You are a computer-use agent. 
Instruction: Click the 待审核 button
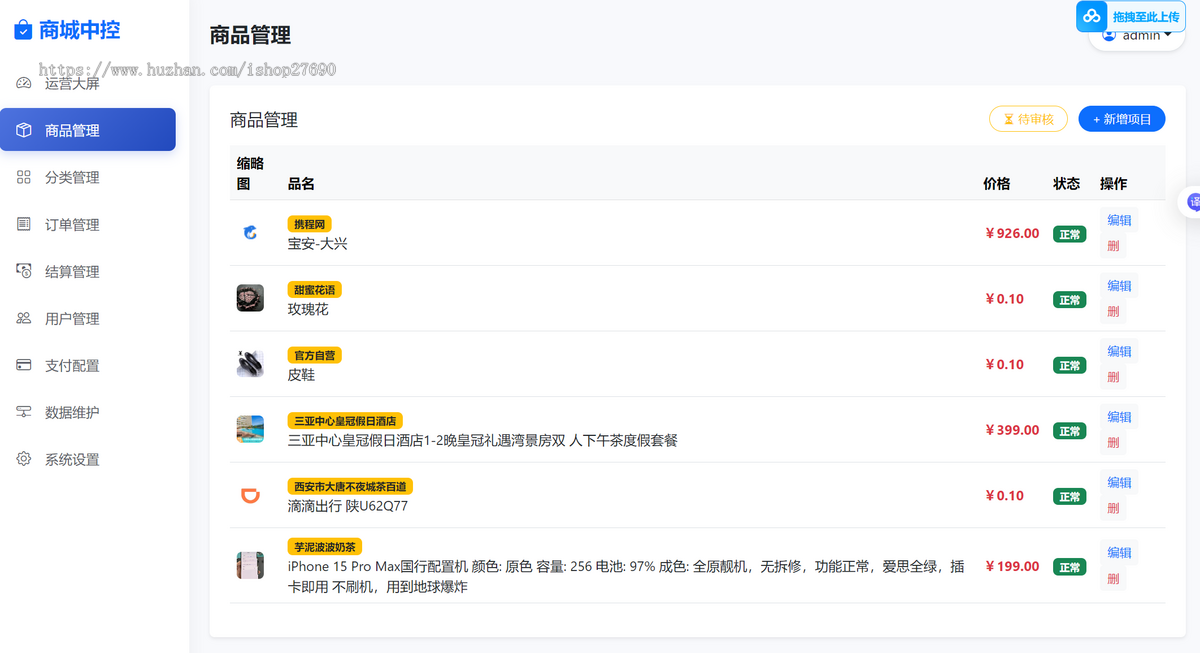pyautogui.click(x=1029, y=119)
